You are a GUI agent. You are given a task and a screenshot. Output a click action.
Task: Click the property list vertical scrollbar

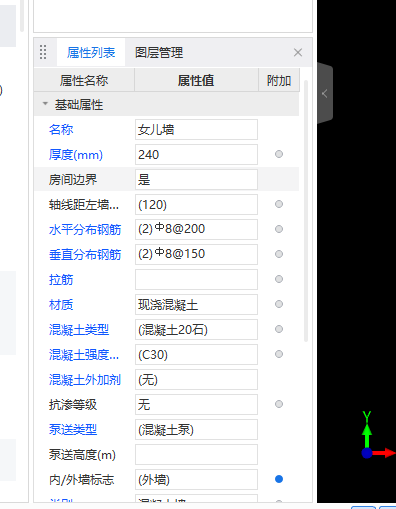pos(306,211)
